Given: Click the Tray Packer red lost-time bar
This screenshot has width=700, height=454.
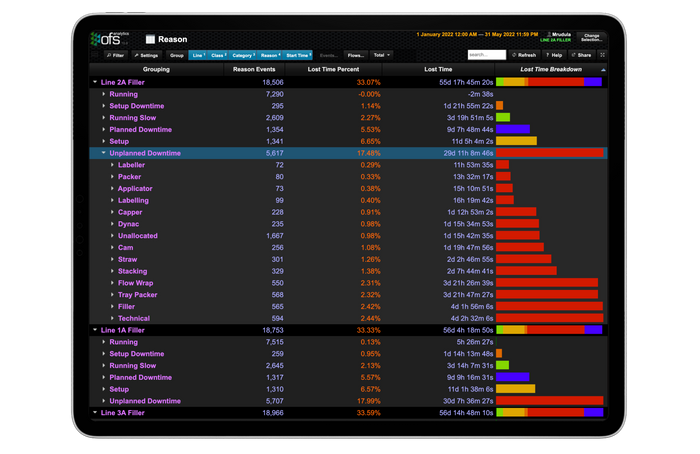Looking at the screenshot, I should tap(546, 295).
